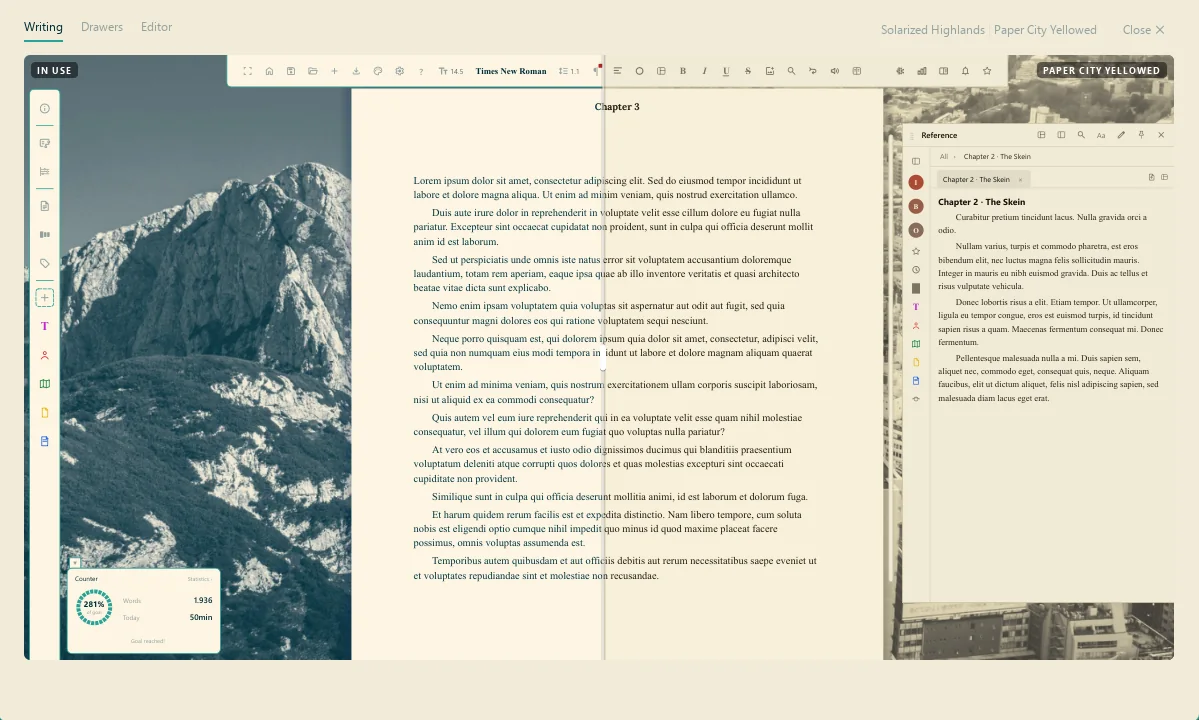
Task: Click the yellow file icon in the left sidebar
Action: click(44, 413)
